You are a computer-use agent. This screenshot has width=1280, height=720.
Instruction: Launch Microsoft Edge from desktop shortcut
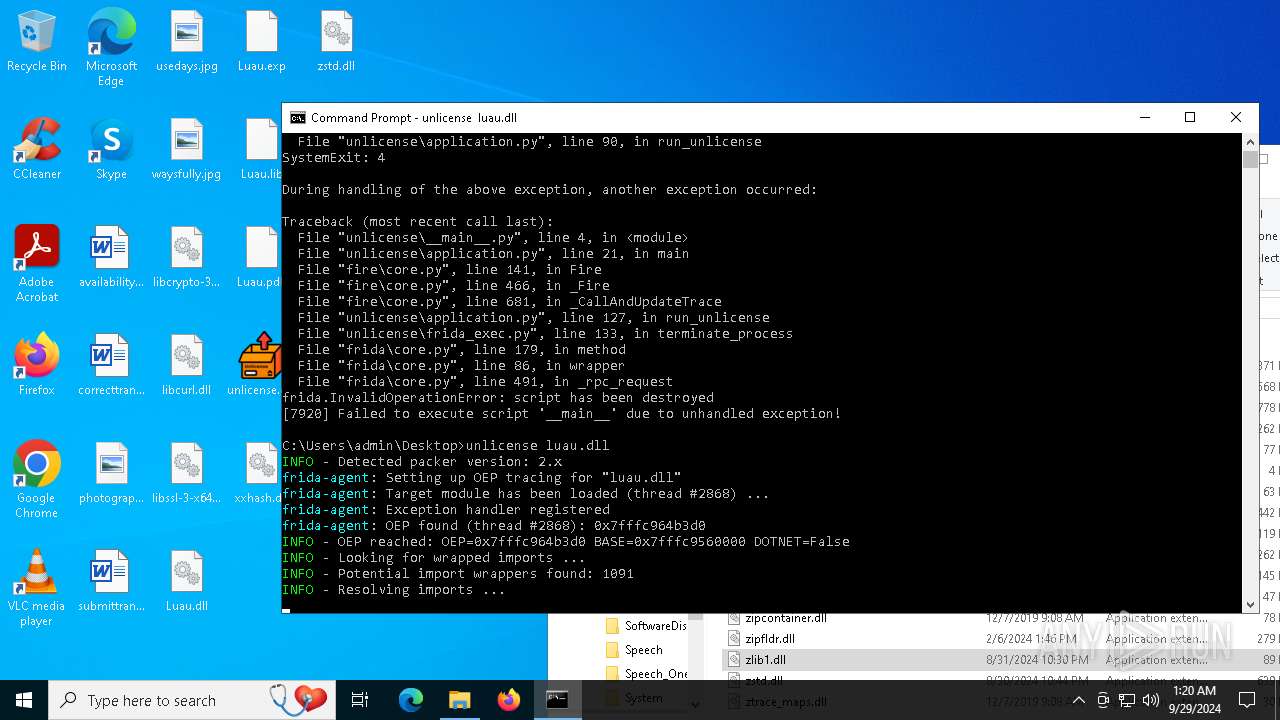click(x=111, y=48)
